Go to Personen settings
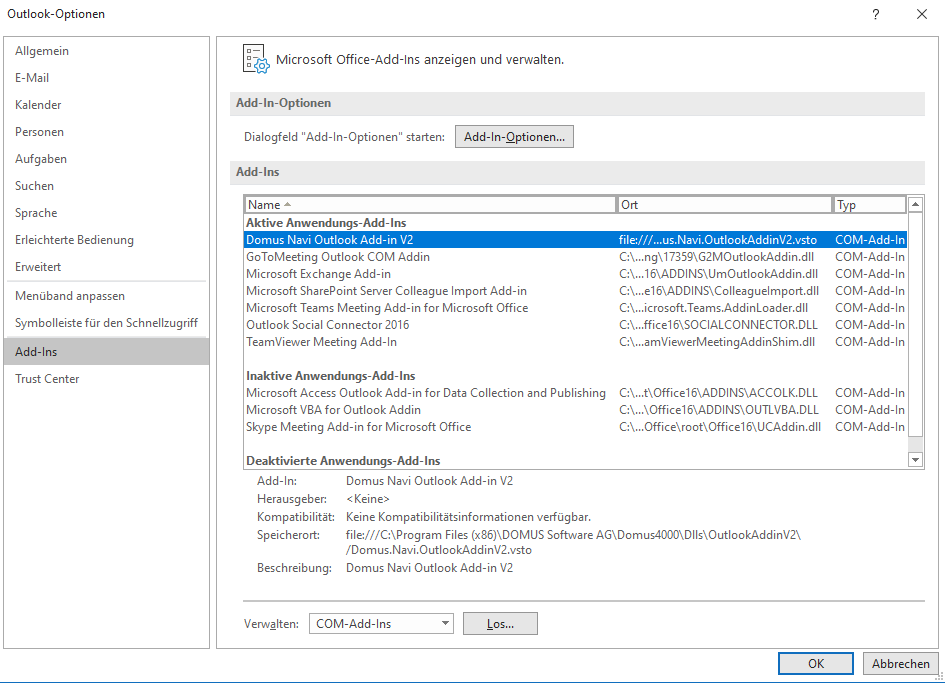The width and height of the screenshot is (945, 683). pyautogui.click(x=106, y=132)
